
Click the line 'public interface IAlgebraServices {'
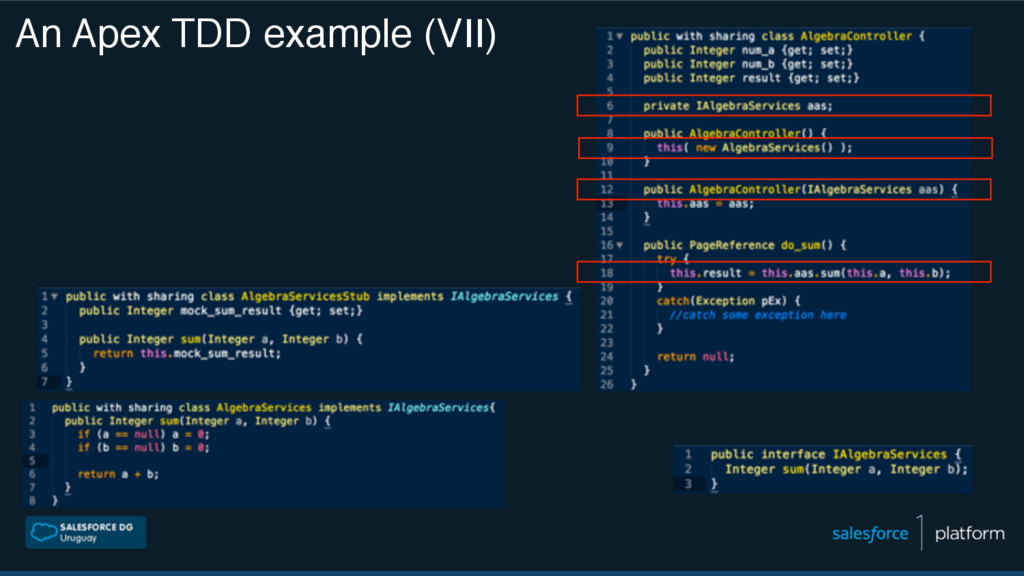[x=836, y=455]
